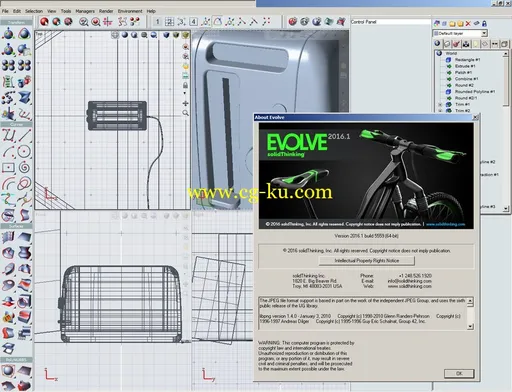Viewport: 512px width, 392px height.
Task: Toggle the highlighted curve snap icon
Action: pyautogui.click(x=218, y=22)
